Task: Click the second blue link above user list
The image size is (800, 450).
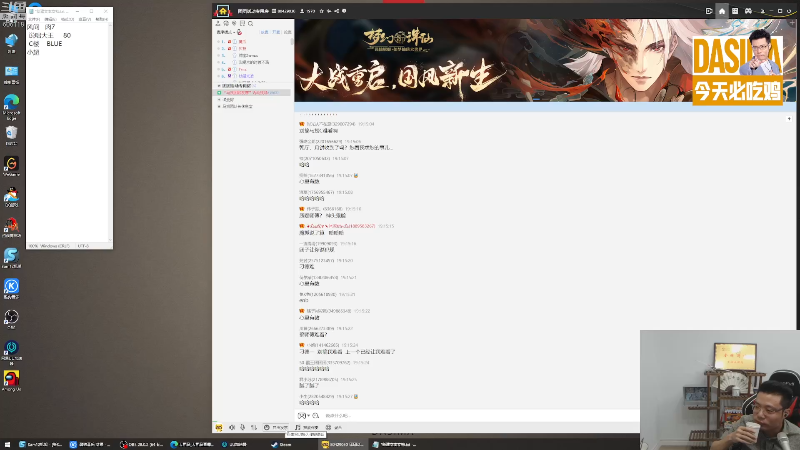Action: (276, 32)
